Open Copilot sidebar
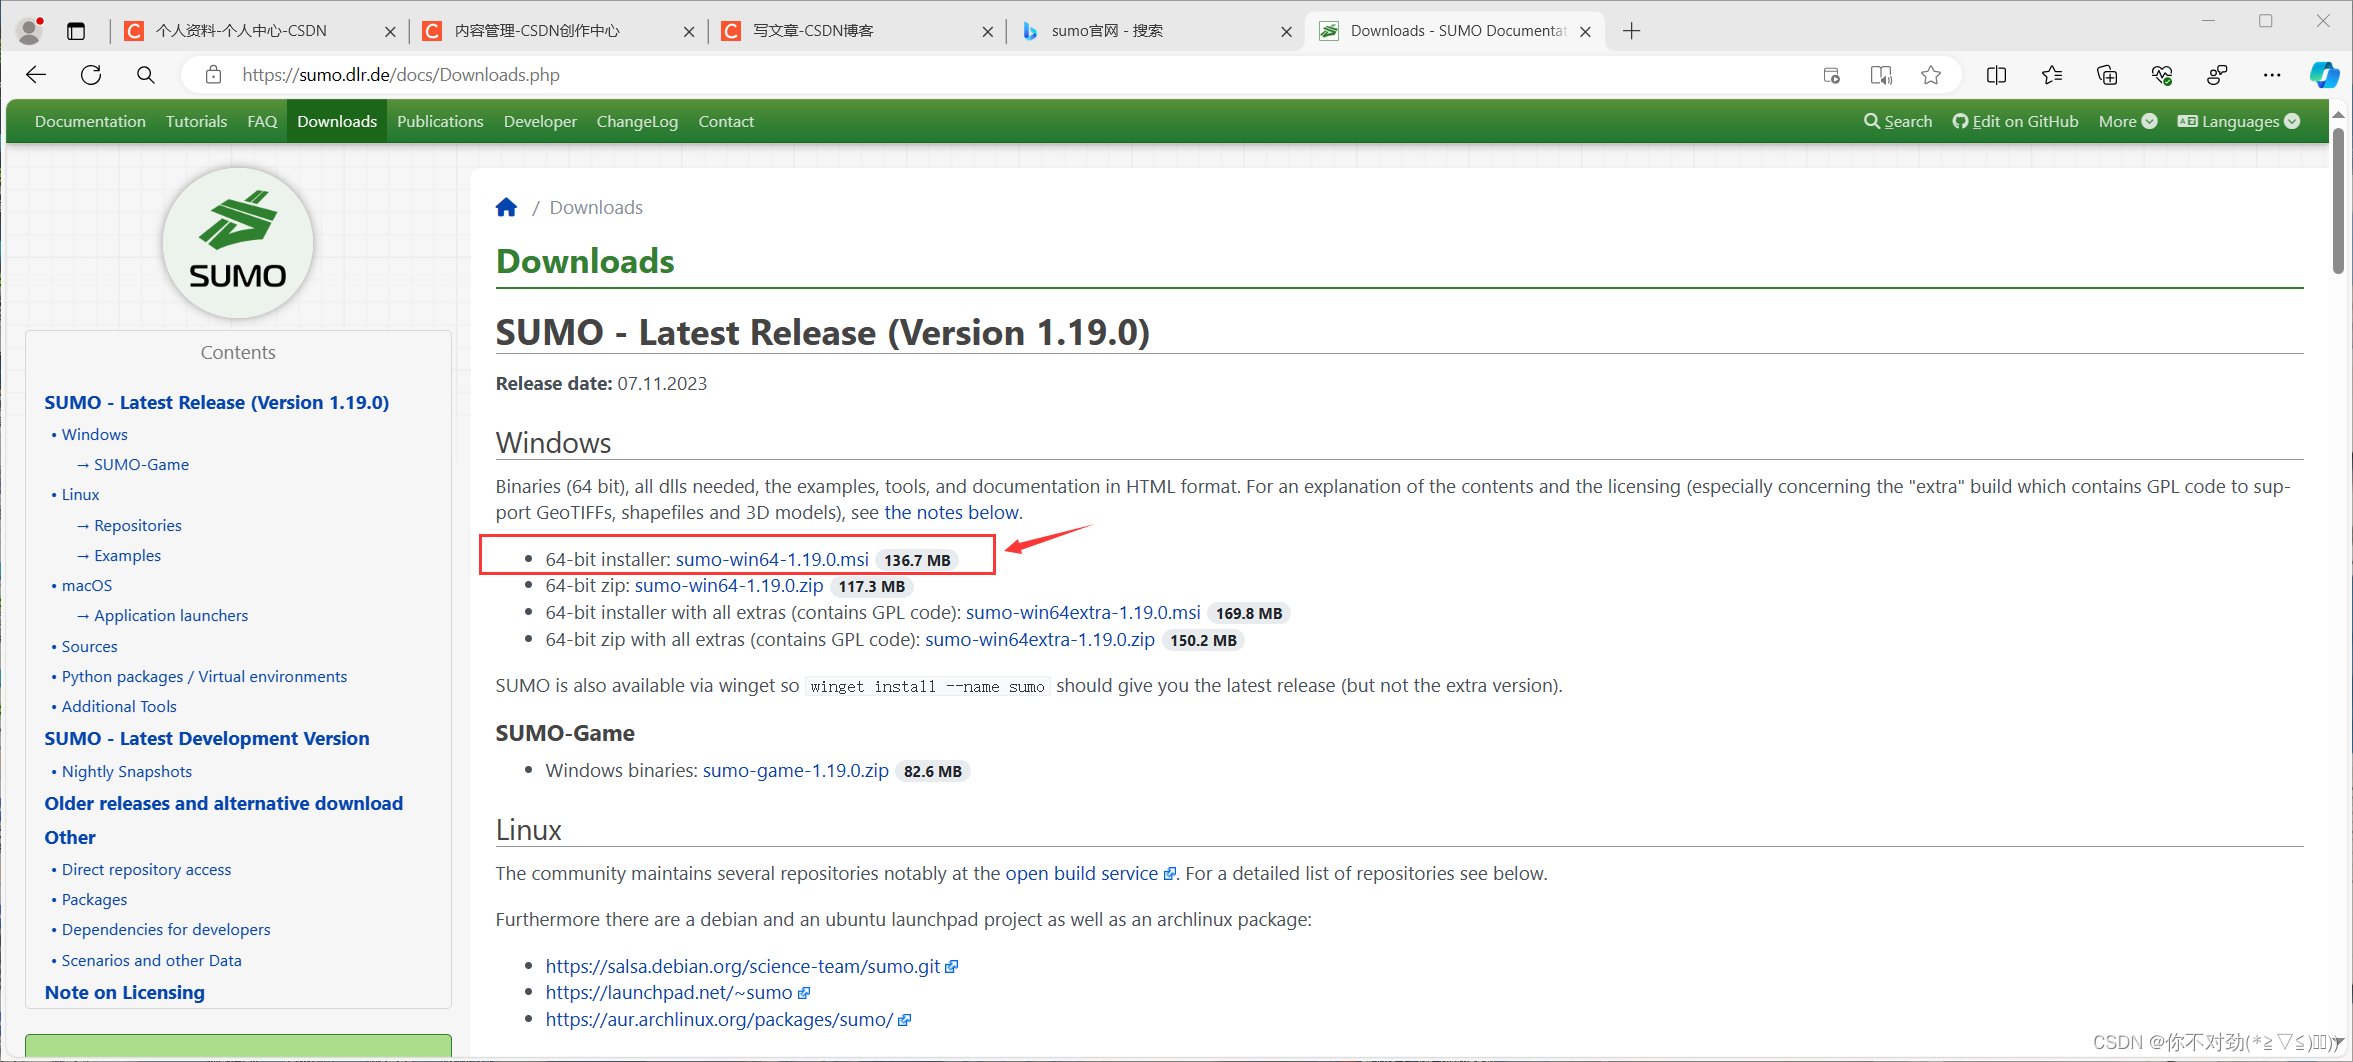 [2324, 75]
